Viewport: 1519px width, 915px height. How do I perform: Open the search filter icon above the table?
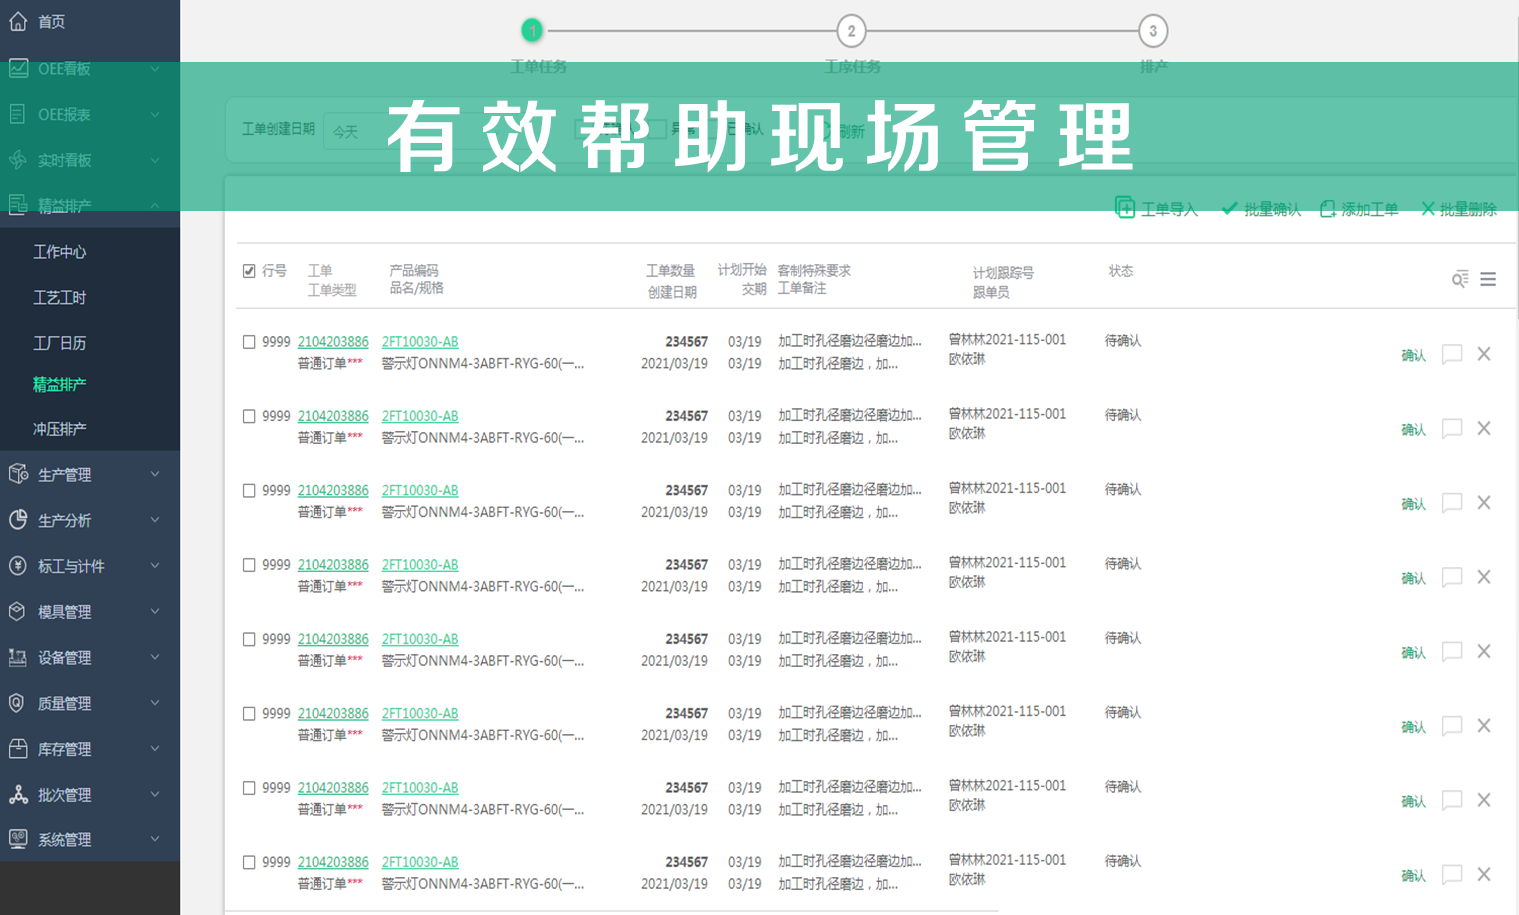point(1460,278)
